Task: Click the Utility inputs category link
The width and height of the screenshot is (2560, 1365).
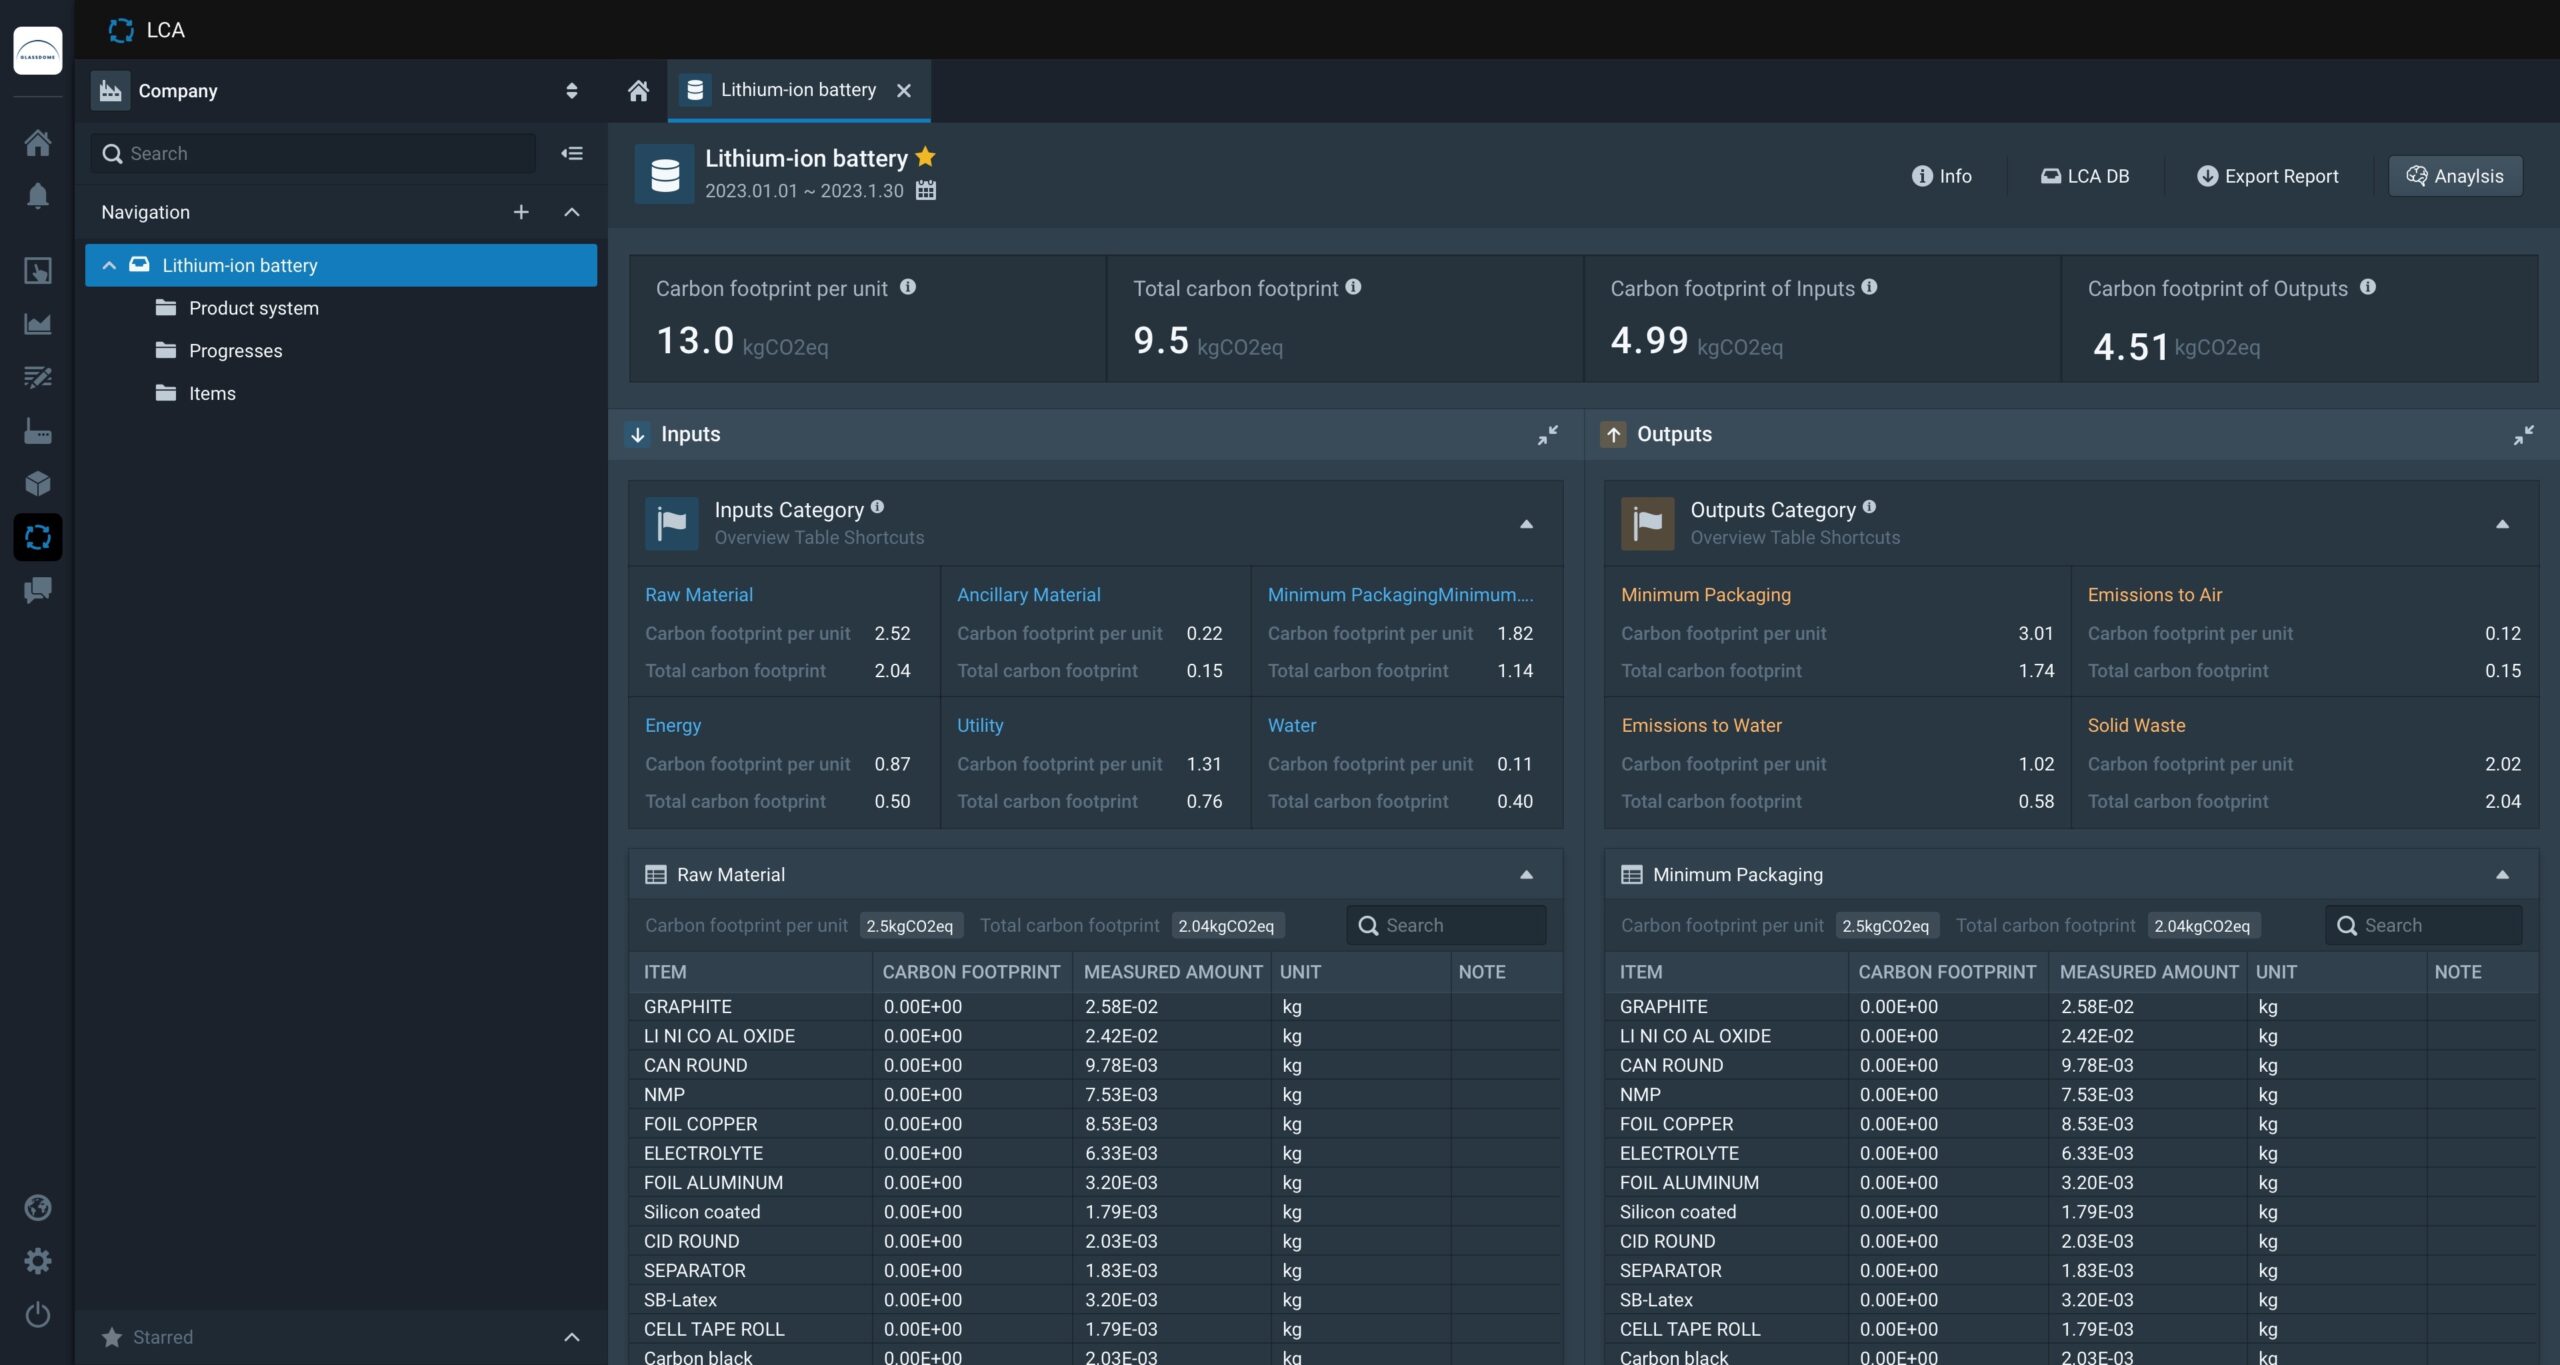Action: point(979,727)
